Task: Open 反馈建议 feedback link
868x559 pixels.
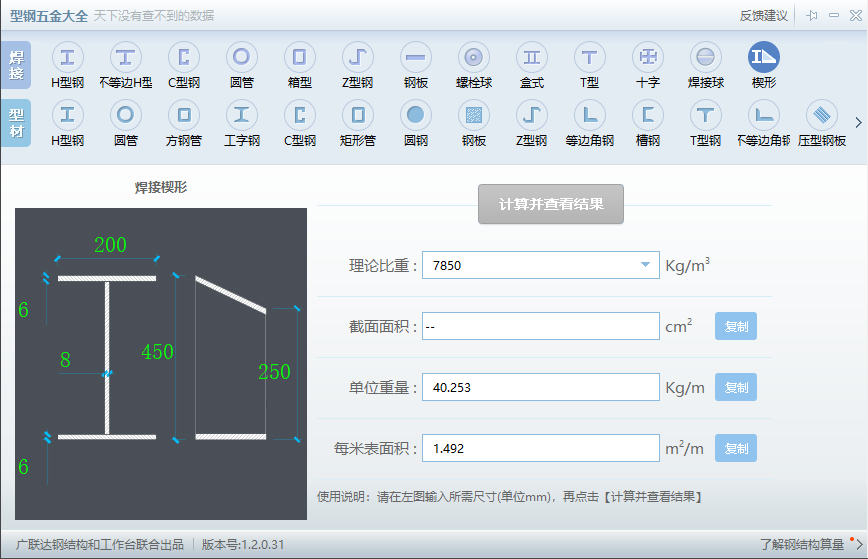Action: [763, 15]
